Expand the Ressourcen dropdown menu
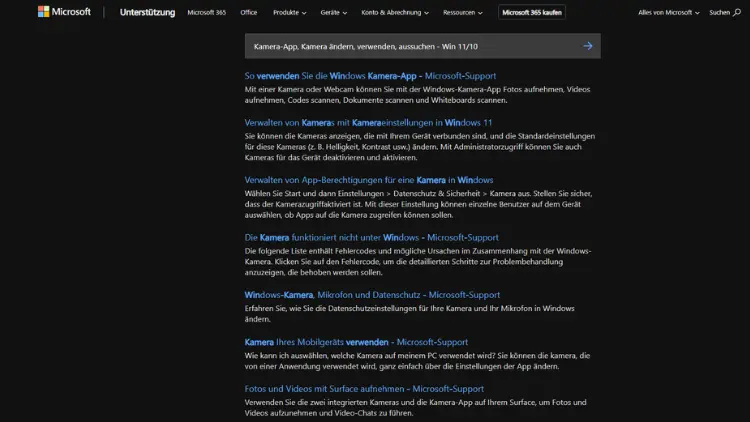Screen dimensions: 750x422 tap(463, 12)
